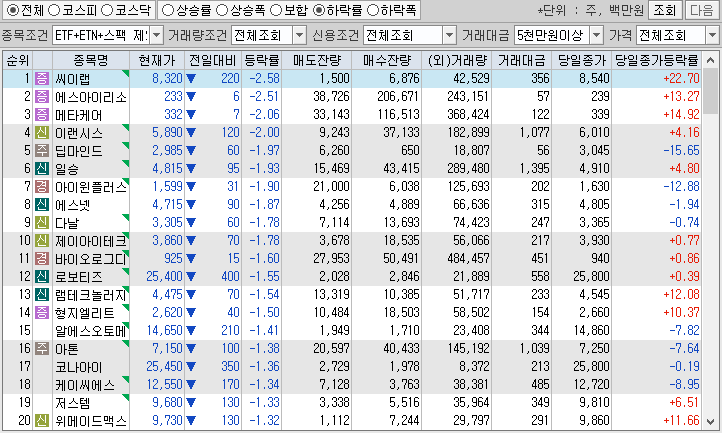Select the 보합 radio option
The width and height of the screenshot is (722, 433).
click(276, 10)
